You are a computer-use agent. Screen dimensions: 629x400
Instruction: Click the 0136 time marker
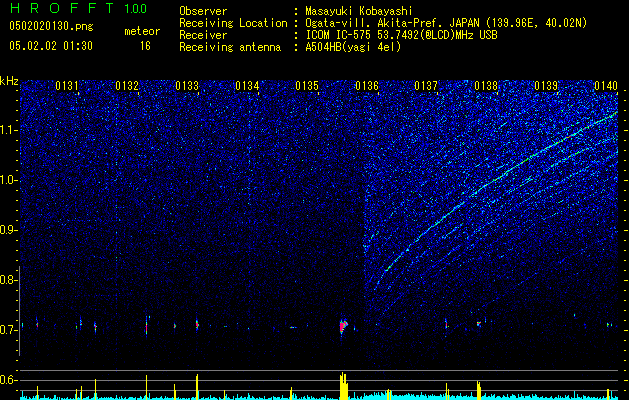(x=367, y=86)
